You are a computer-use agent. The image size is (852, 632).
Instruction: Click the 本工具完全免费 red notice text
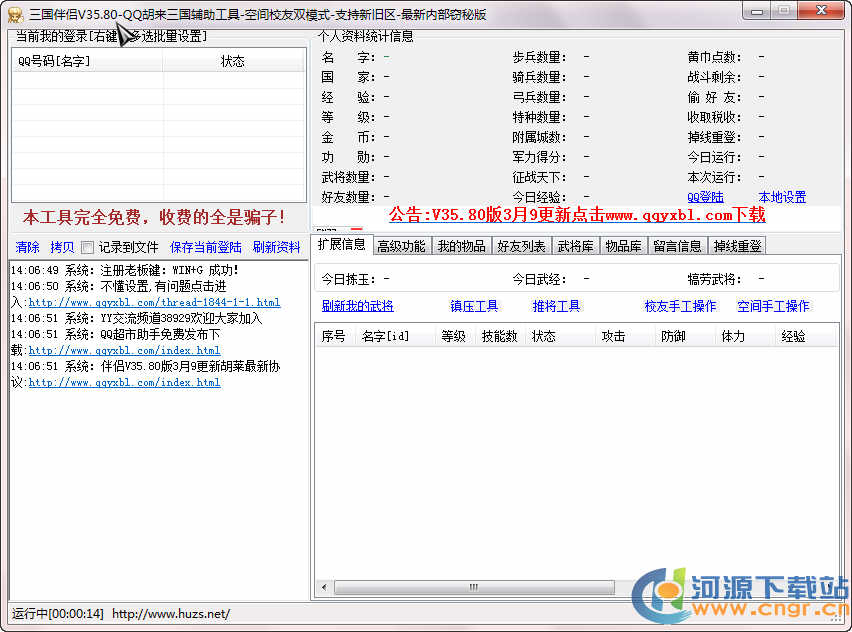154,217
